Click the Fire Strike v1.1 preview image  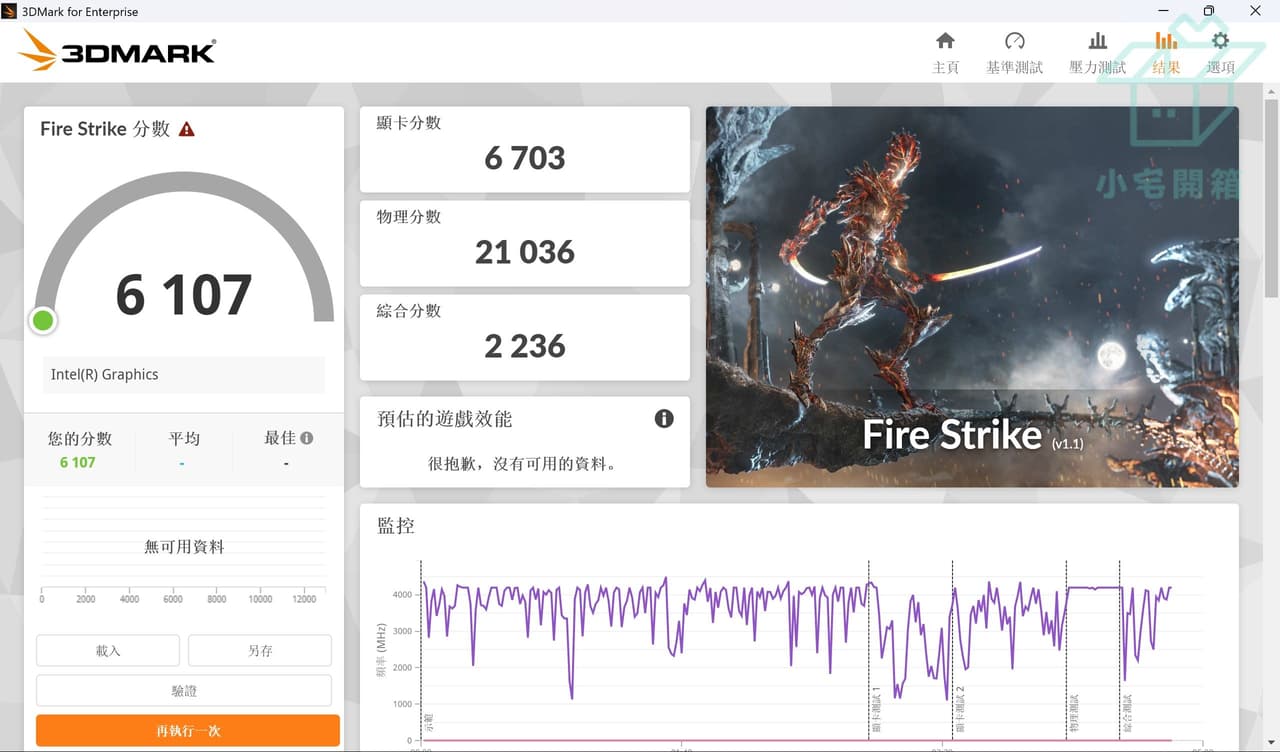[x=972, y=297]
